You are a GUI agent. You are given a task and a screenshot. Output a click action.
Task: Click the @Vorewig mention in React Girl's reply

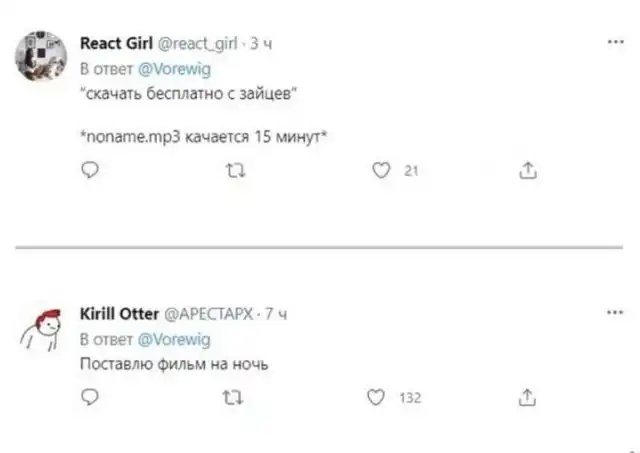point(173,69)
